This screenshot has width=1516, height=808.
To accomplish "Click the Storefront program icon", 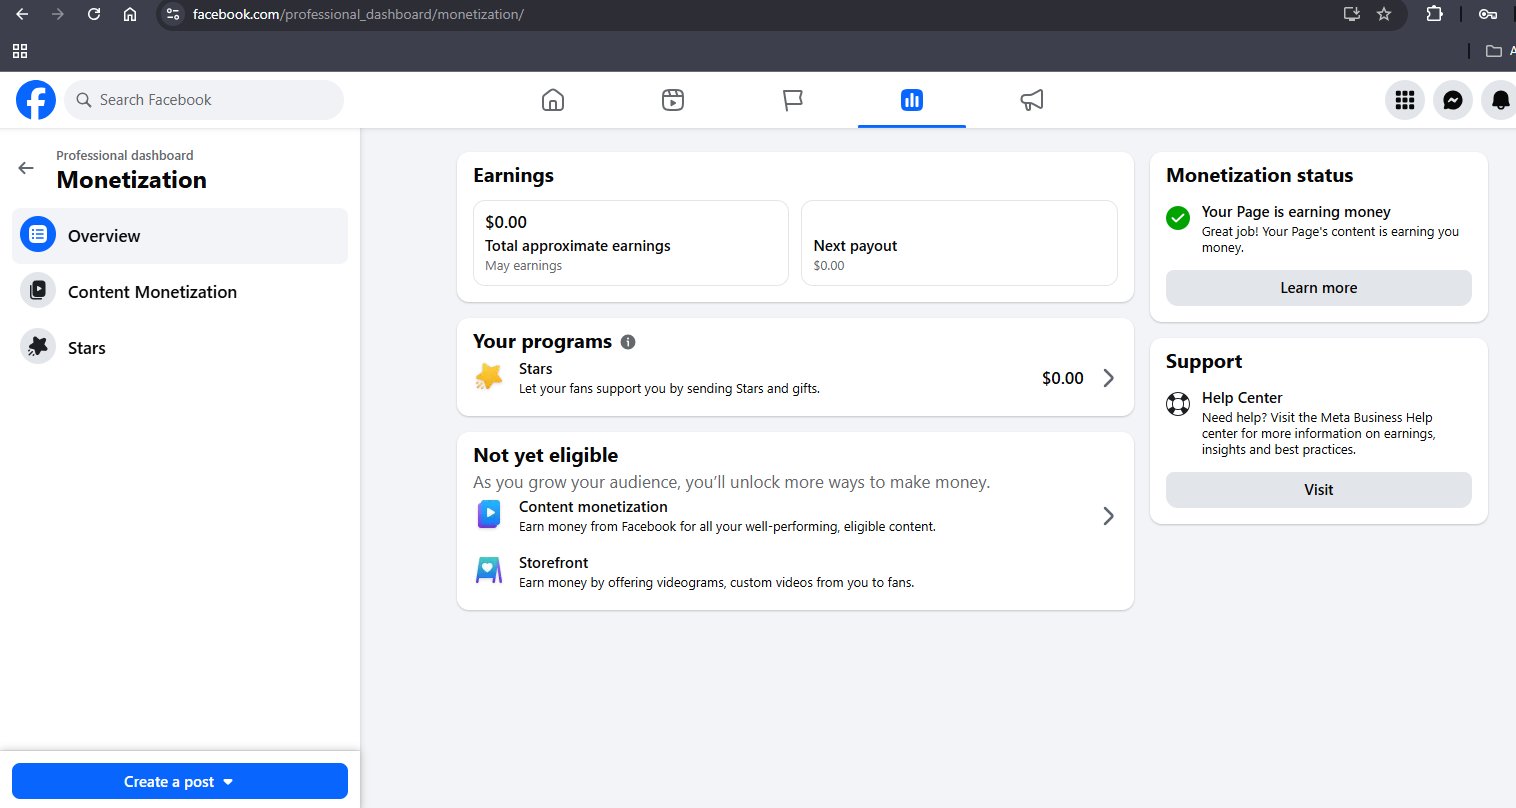I will (x=489, y=570).
